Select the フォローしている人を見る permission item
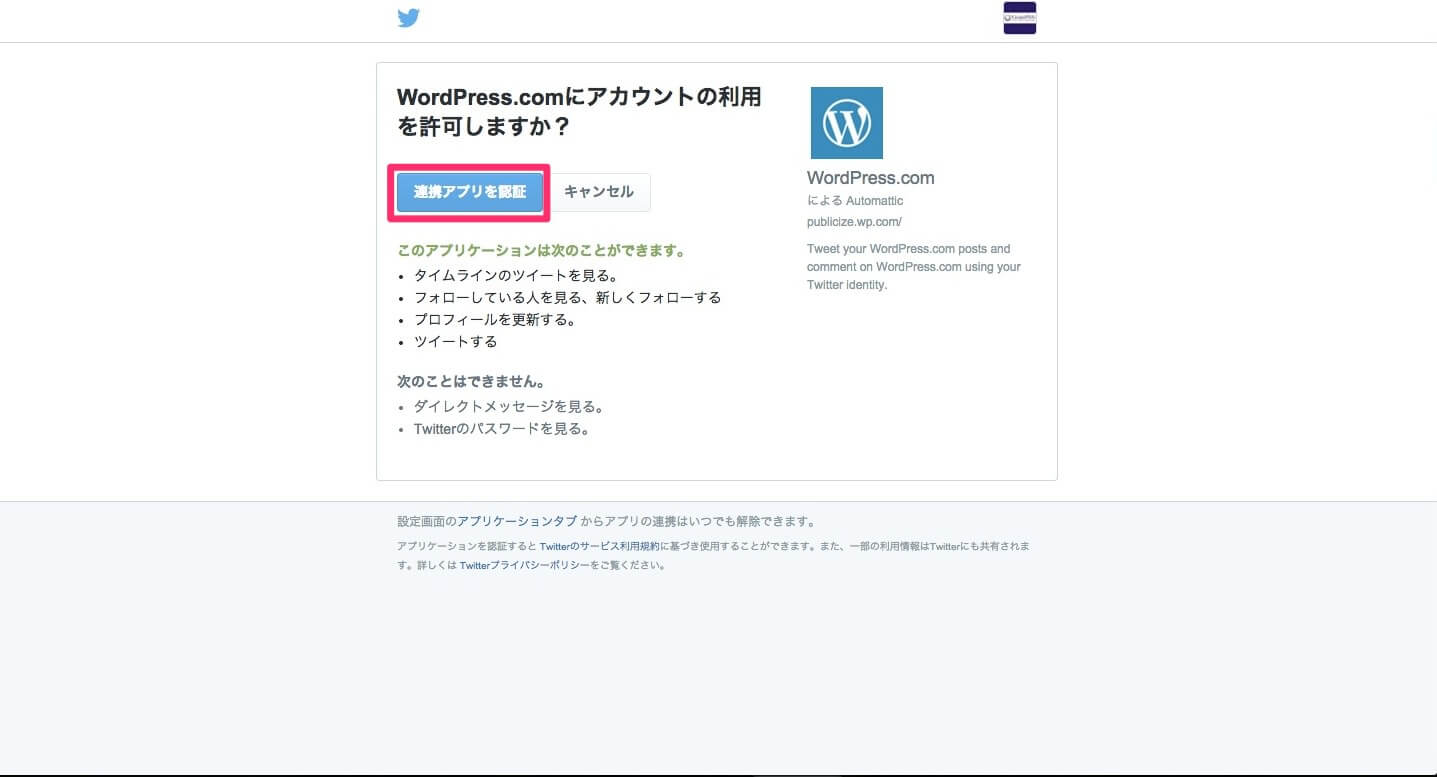 pyautogui.click(x=567, y=297)
